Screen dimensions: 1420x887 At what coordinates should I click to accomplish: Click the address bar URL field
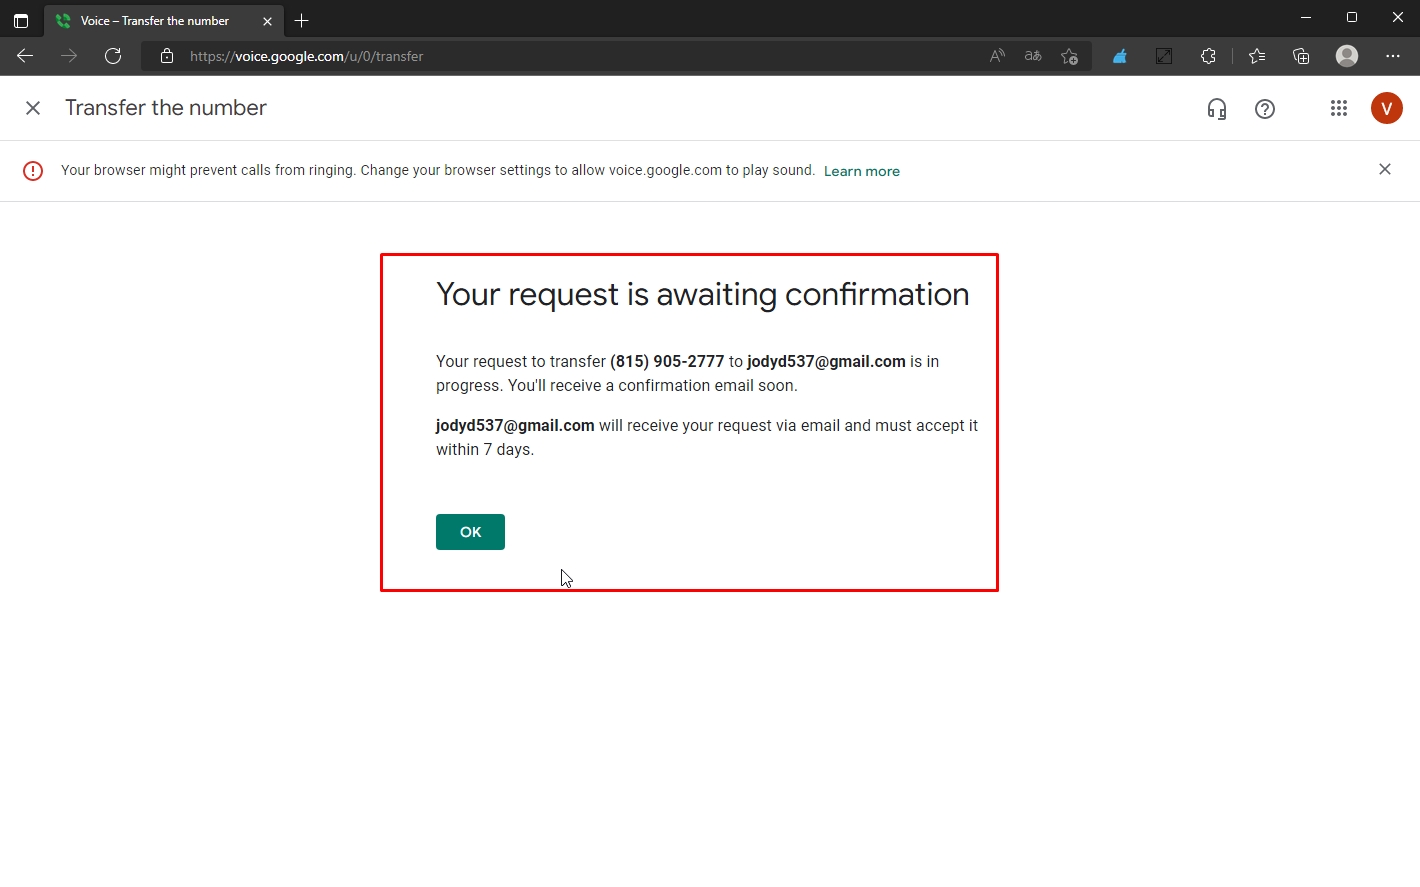tap(560, 56)
